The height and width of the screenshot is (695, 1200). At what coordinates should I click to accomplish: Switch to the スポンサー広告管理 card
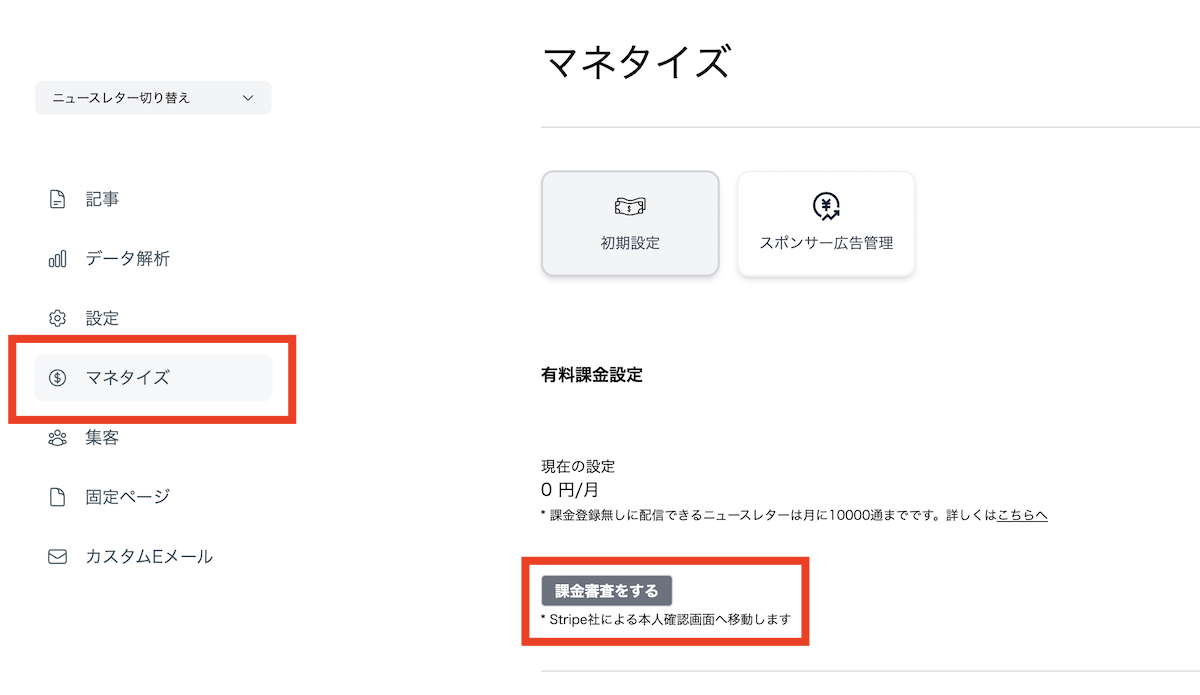point(824,223)
